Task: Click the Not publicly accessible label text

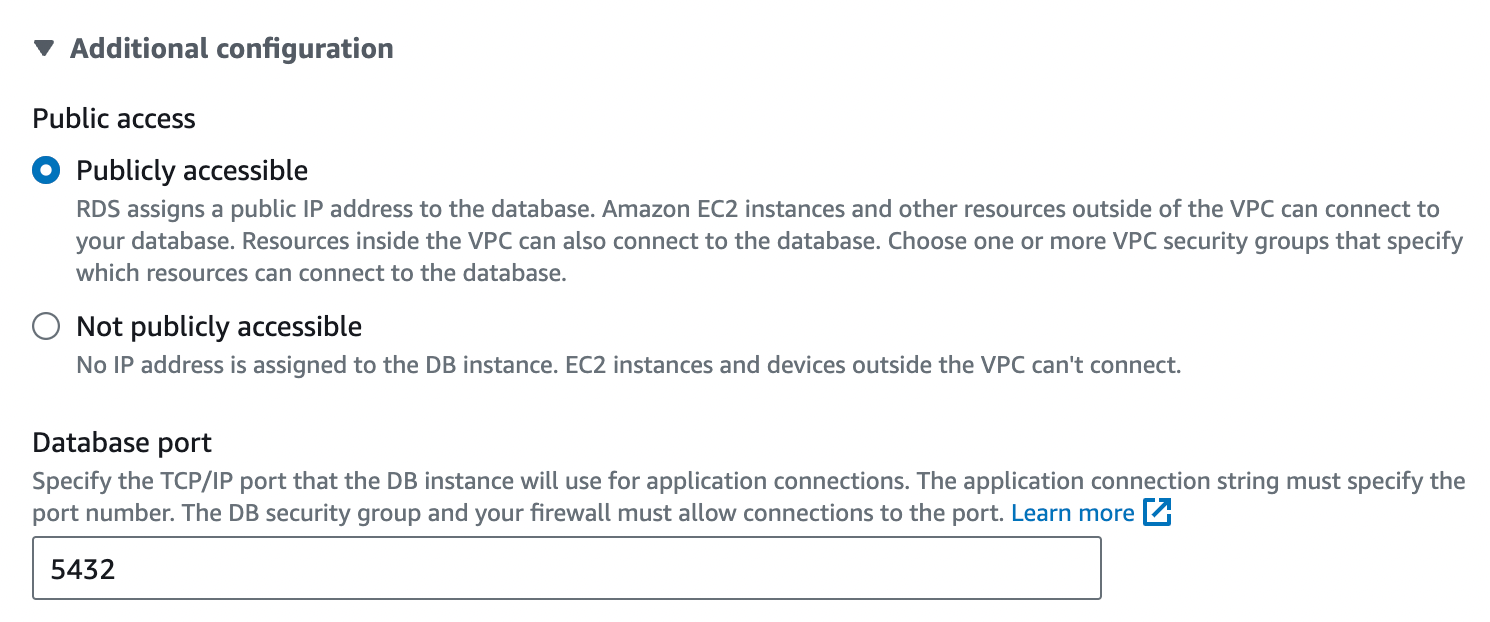Action: pos(219,327)
